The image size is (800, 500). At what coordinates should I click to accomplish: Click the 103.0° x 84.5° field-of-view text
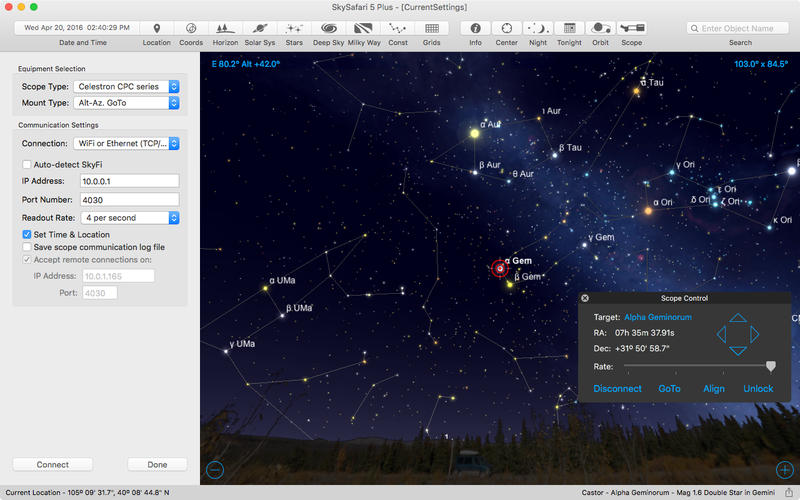click(x=761, y=64)
